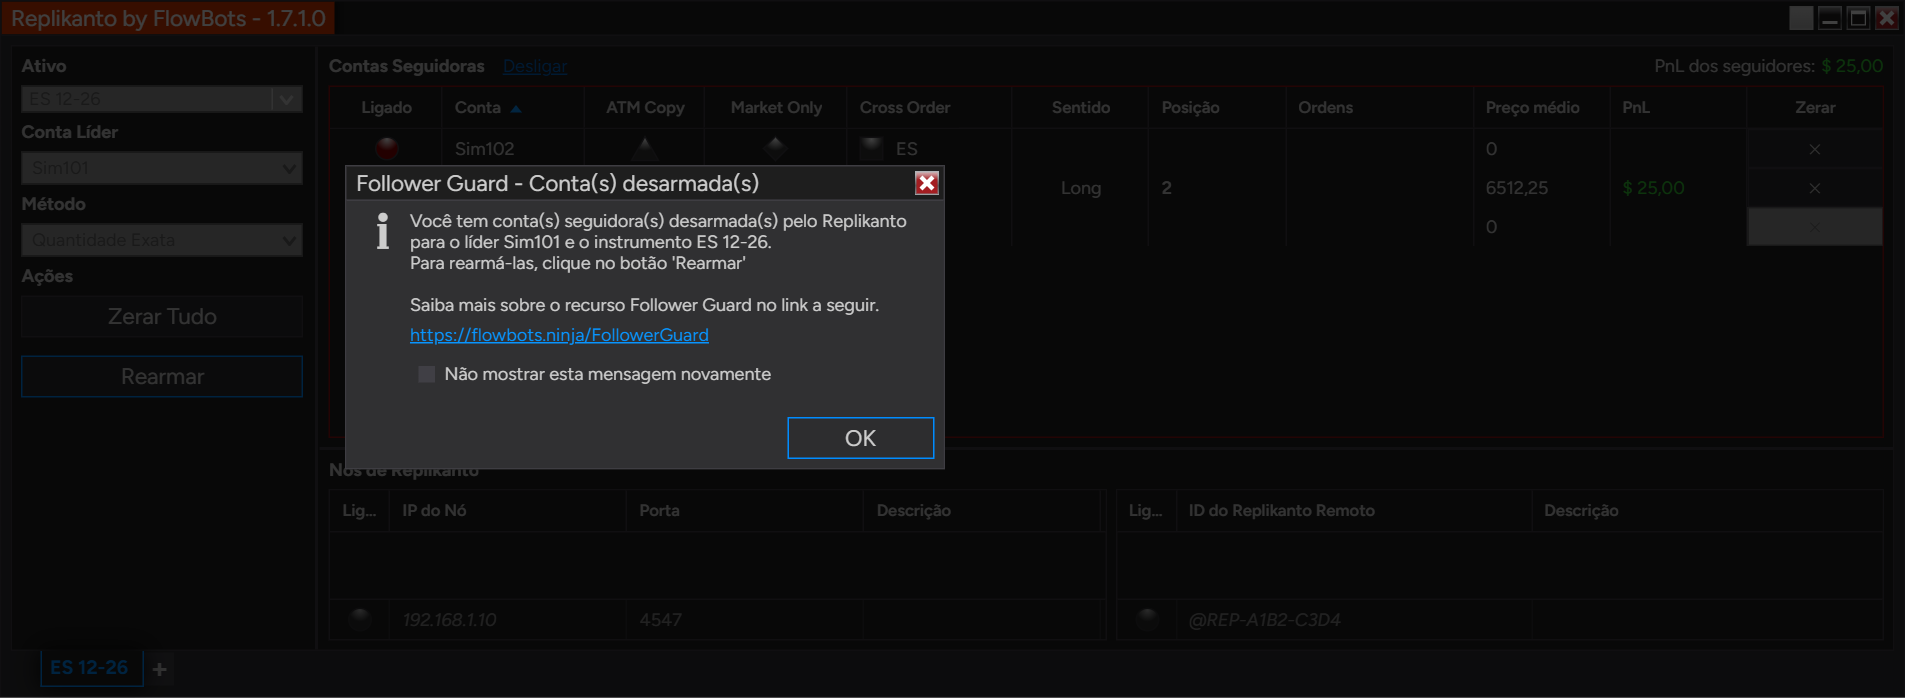Expand the Ativo dropdown showing ES 12-26
The image size is (1905, 698).
point(162,99)
